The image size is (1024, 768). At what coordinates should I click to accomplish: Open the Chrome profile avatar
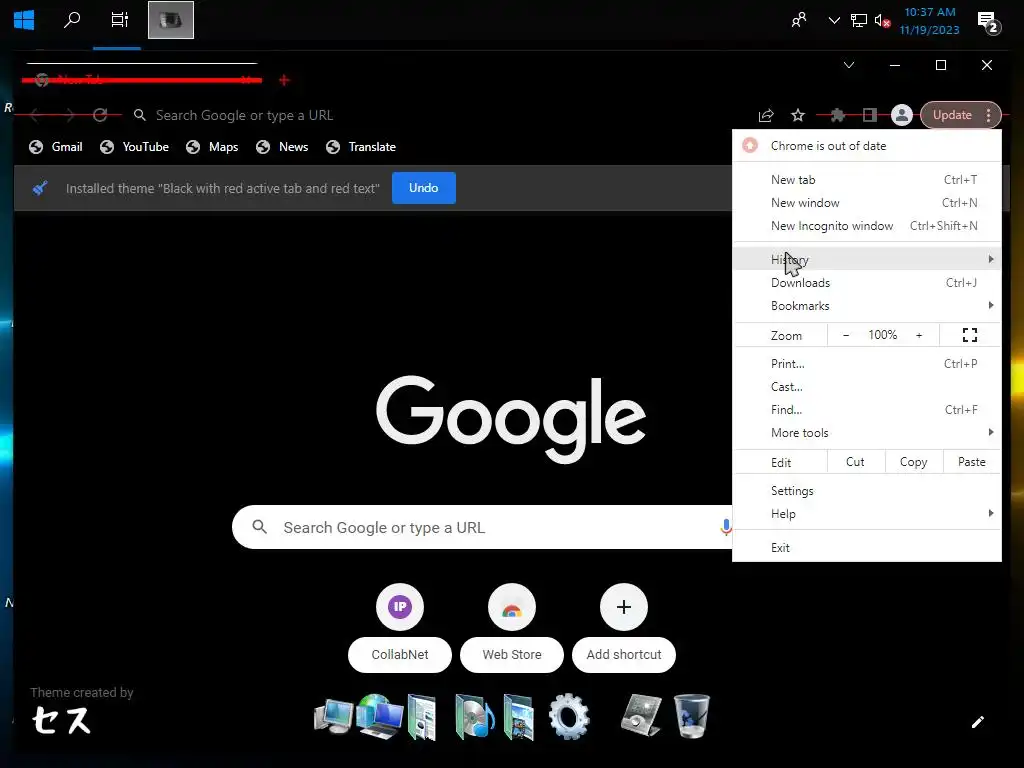(901, 115)
